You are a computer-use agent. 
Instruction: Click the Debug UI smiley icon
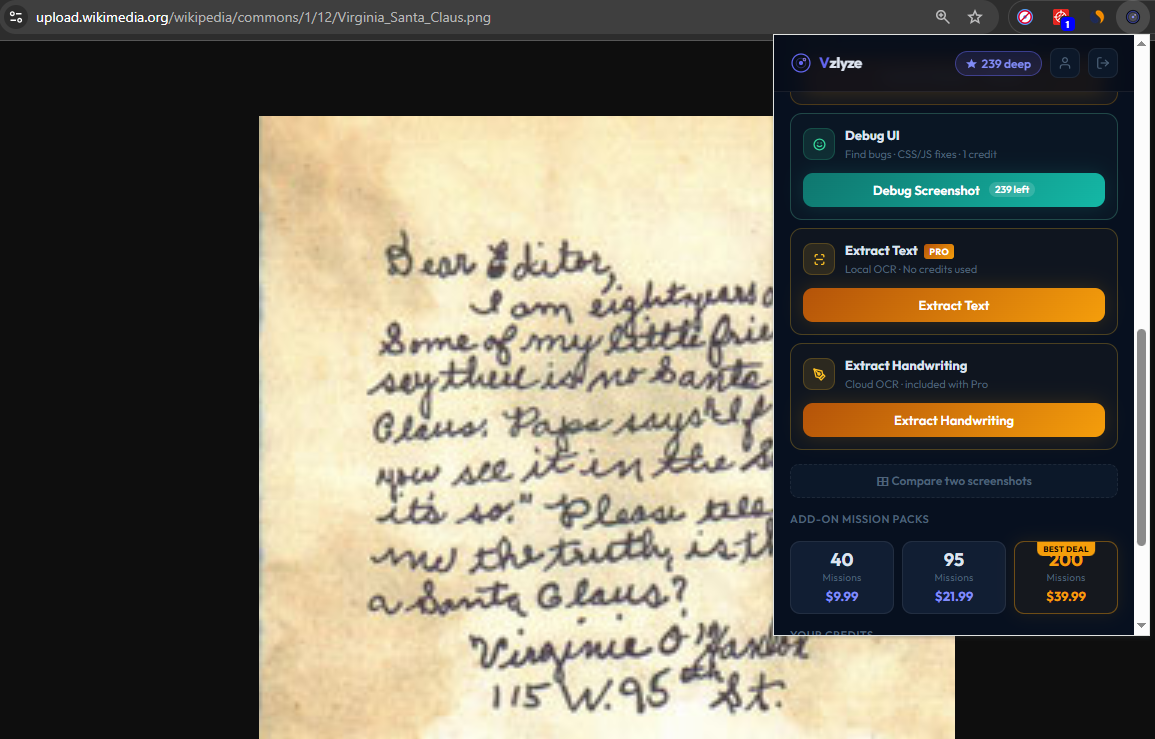click(x=818, y=144)
